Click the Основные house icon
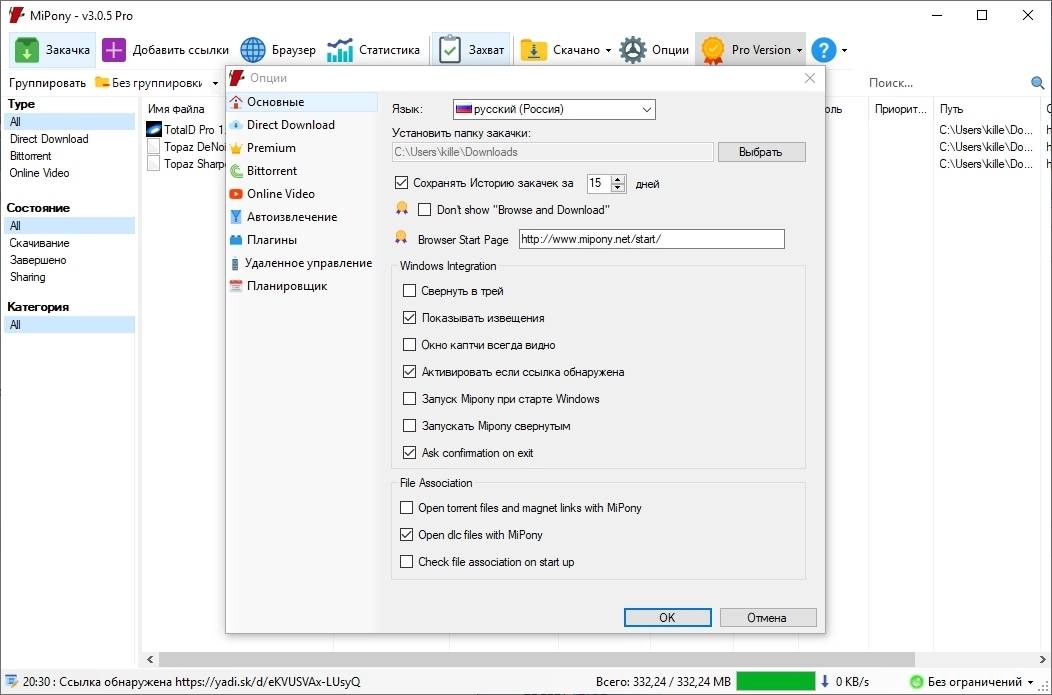The width and height of the screenshot is (1052, 695). pyautogui.click(x=235, y=102)
